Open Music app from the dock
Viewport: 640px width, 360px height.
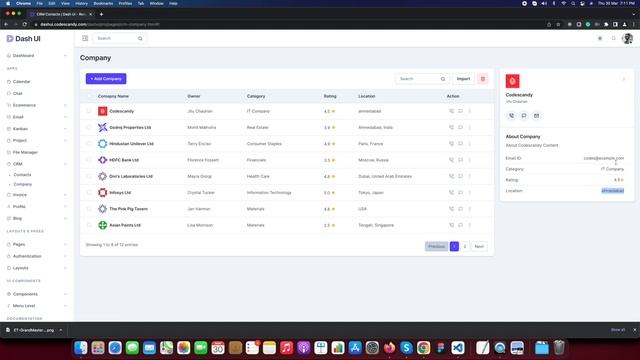(287, 348)
